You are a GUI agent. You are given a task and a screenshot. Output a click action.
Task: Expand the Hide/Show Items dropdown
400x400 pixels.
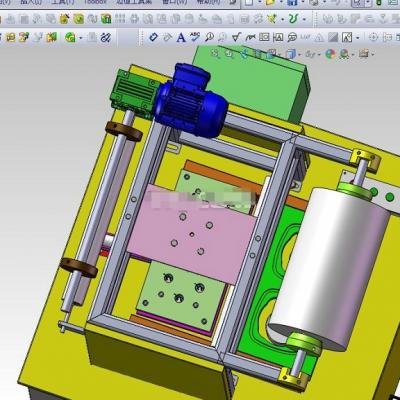point(319,54)
